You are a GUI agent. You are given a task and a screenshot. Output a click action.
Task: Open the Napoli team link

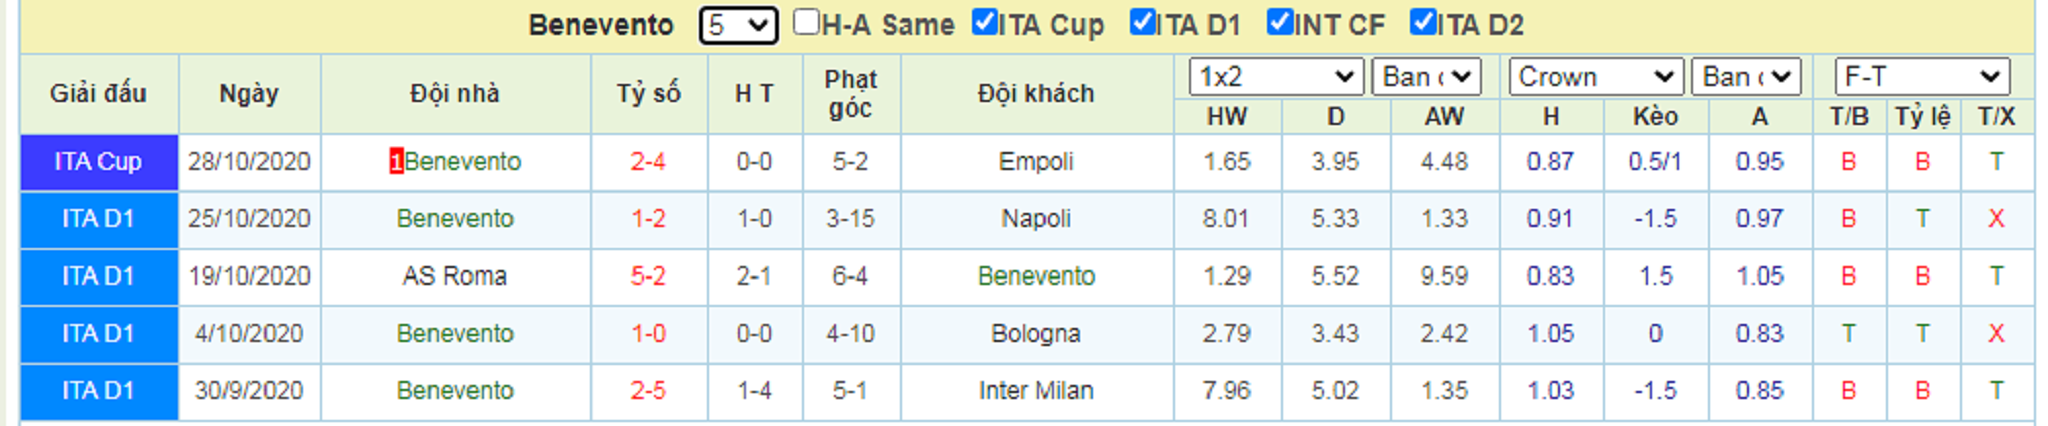coord(1036,219)
